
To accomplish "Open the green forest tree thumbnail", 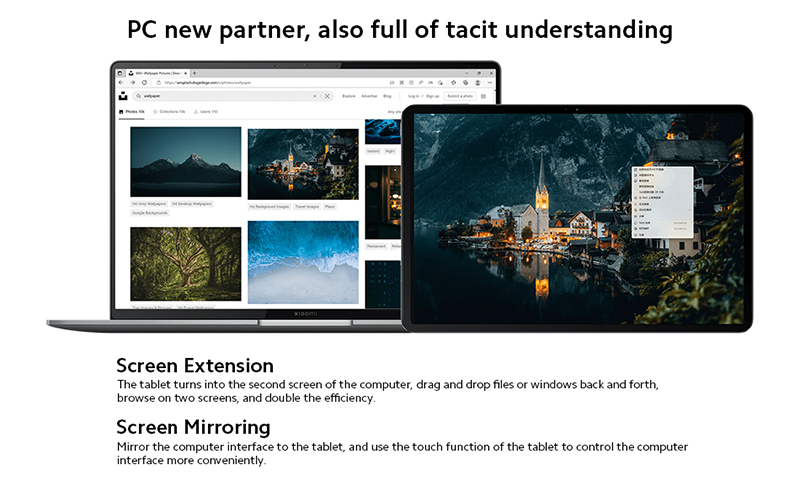I will tap(186, 264).
